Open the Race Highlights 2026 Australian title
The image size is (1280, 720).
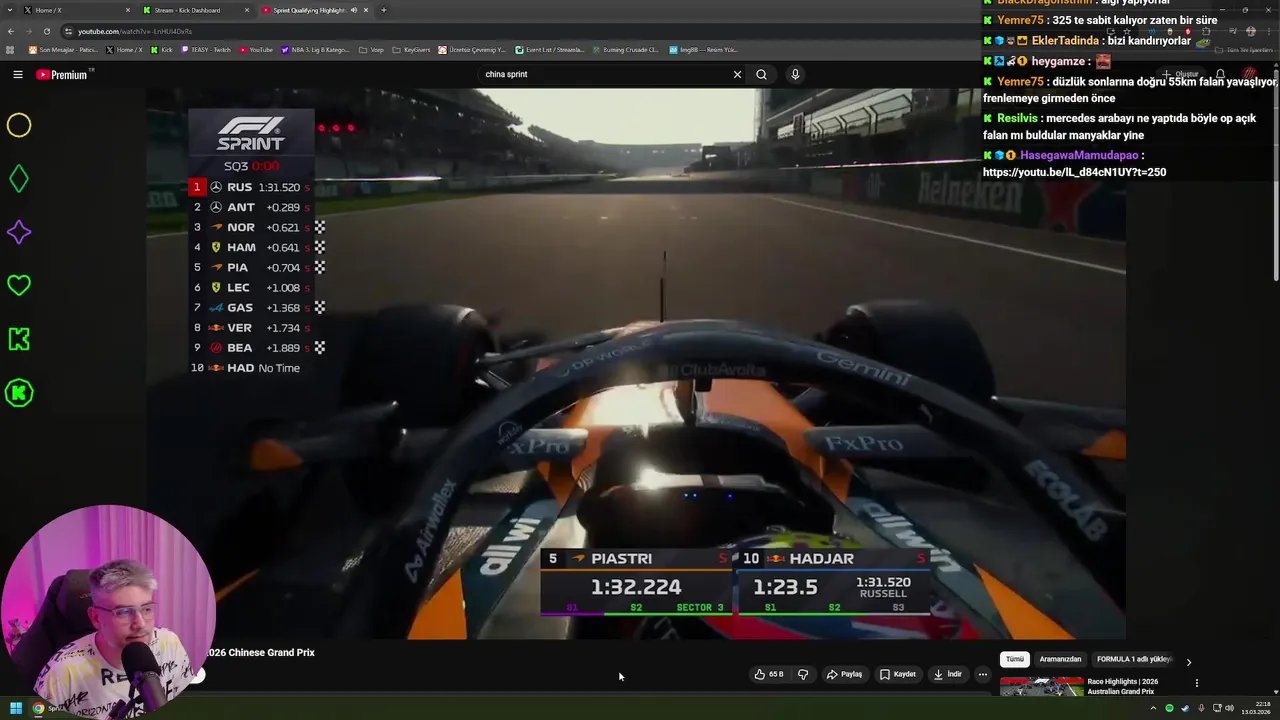click(1122, 686)
